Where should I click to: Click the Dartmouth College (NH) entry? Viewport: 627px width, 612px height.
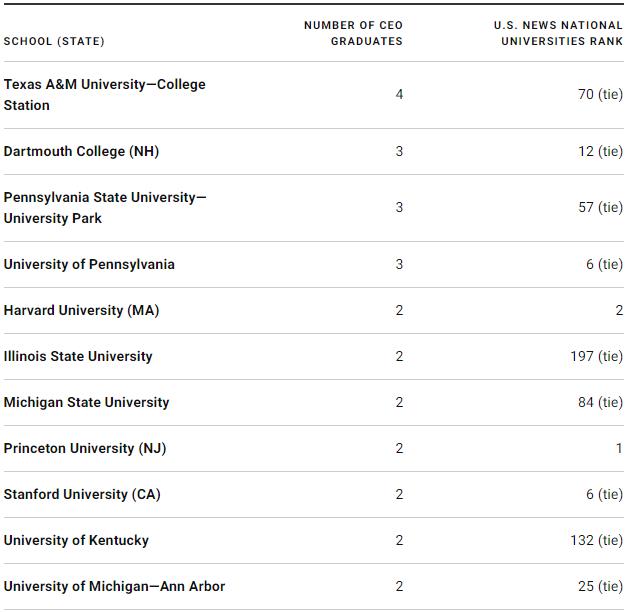tap(81, 151)
